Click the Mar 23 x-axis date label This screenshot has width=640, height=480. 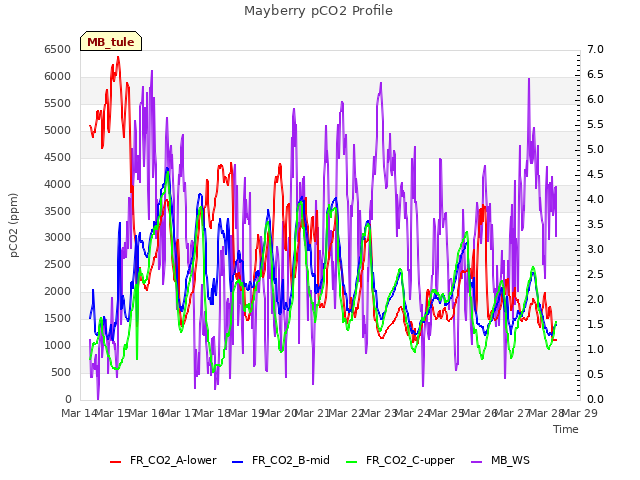point(379,413)
